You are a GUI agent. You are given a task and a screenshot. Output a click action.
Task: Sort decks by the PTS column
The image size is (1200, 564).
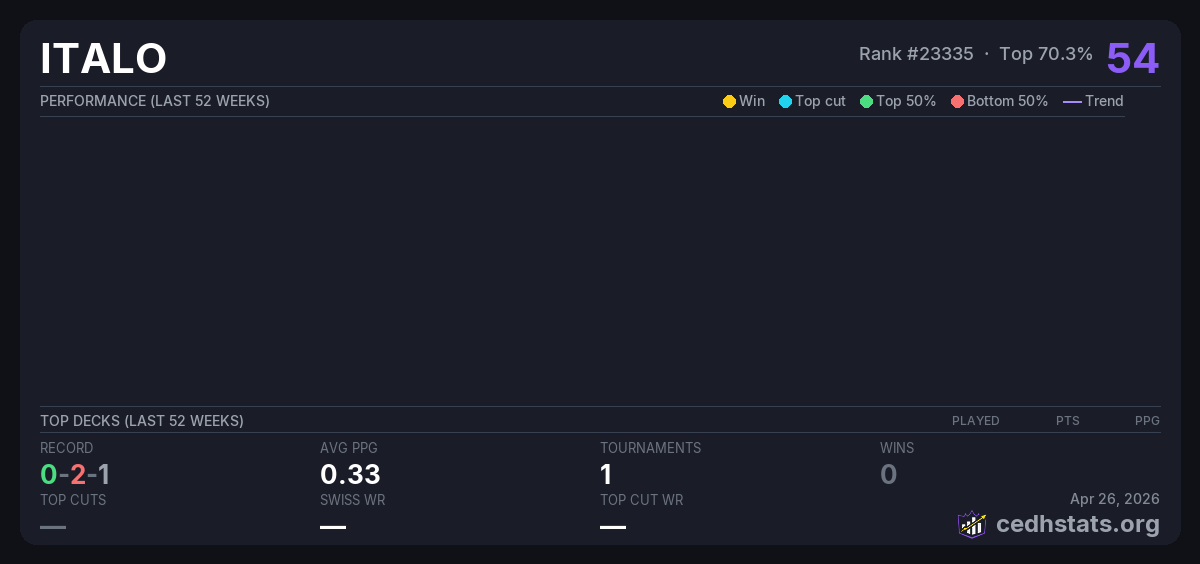click(x=1067, y=421)
